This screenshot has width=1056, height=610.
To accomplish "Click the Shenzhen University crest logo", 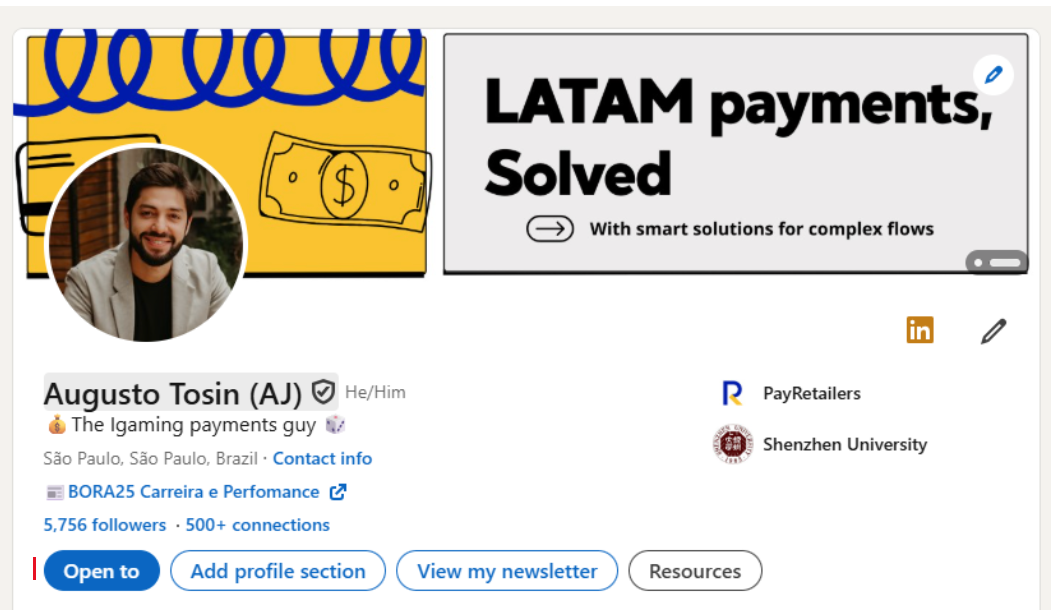I will [733, 444].
